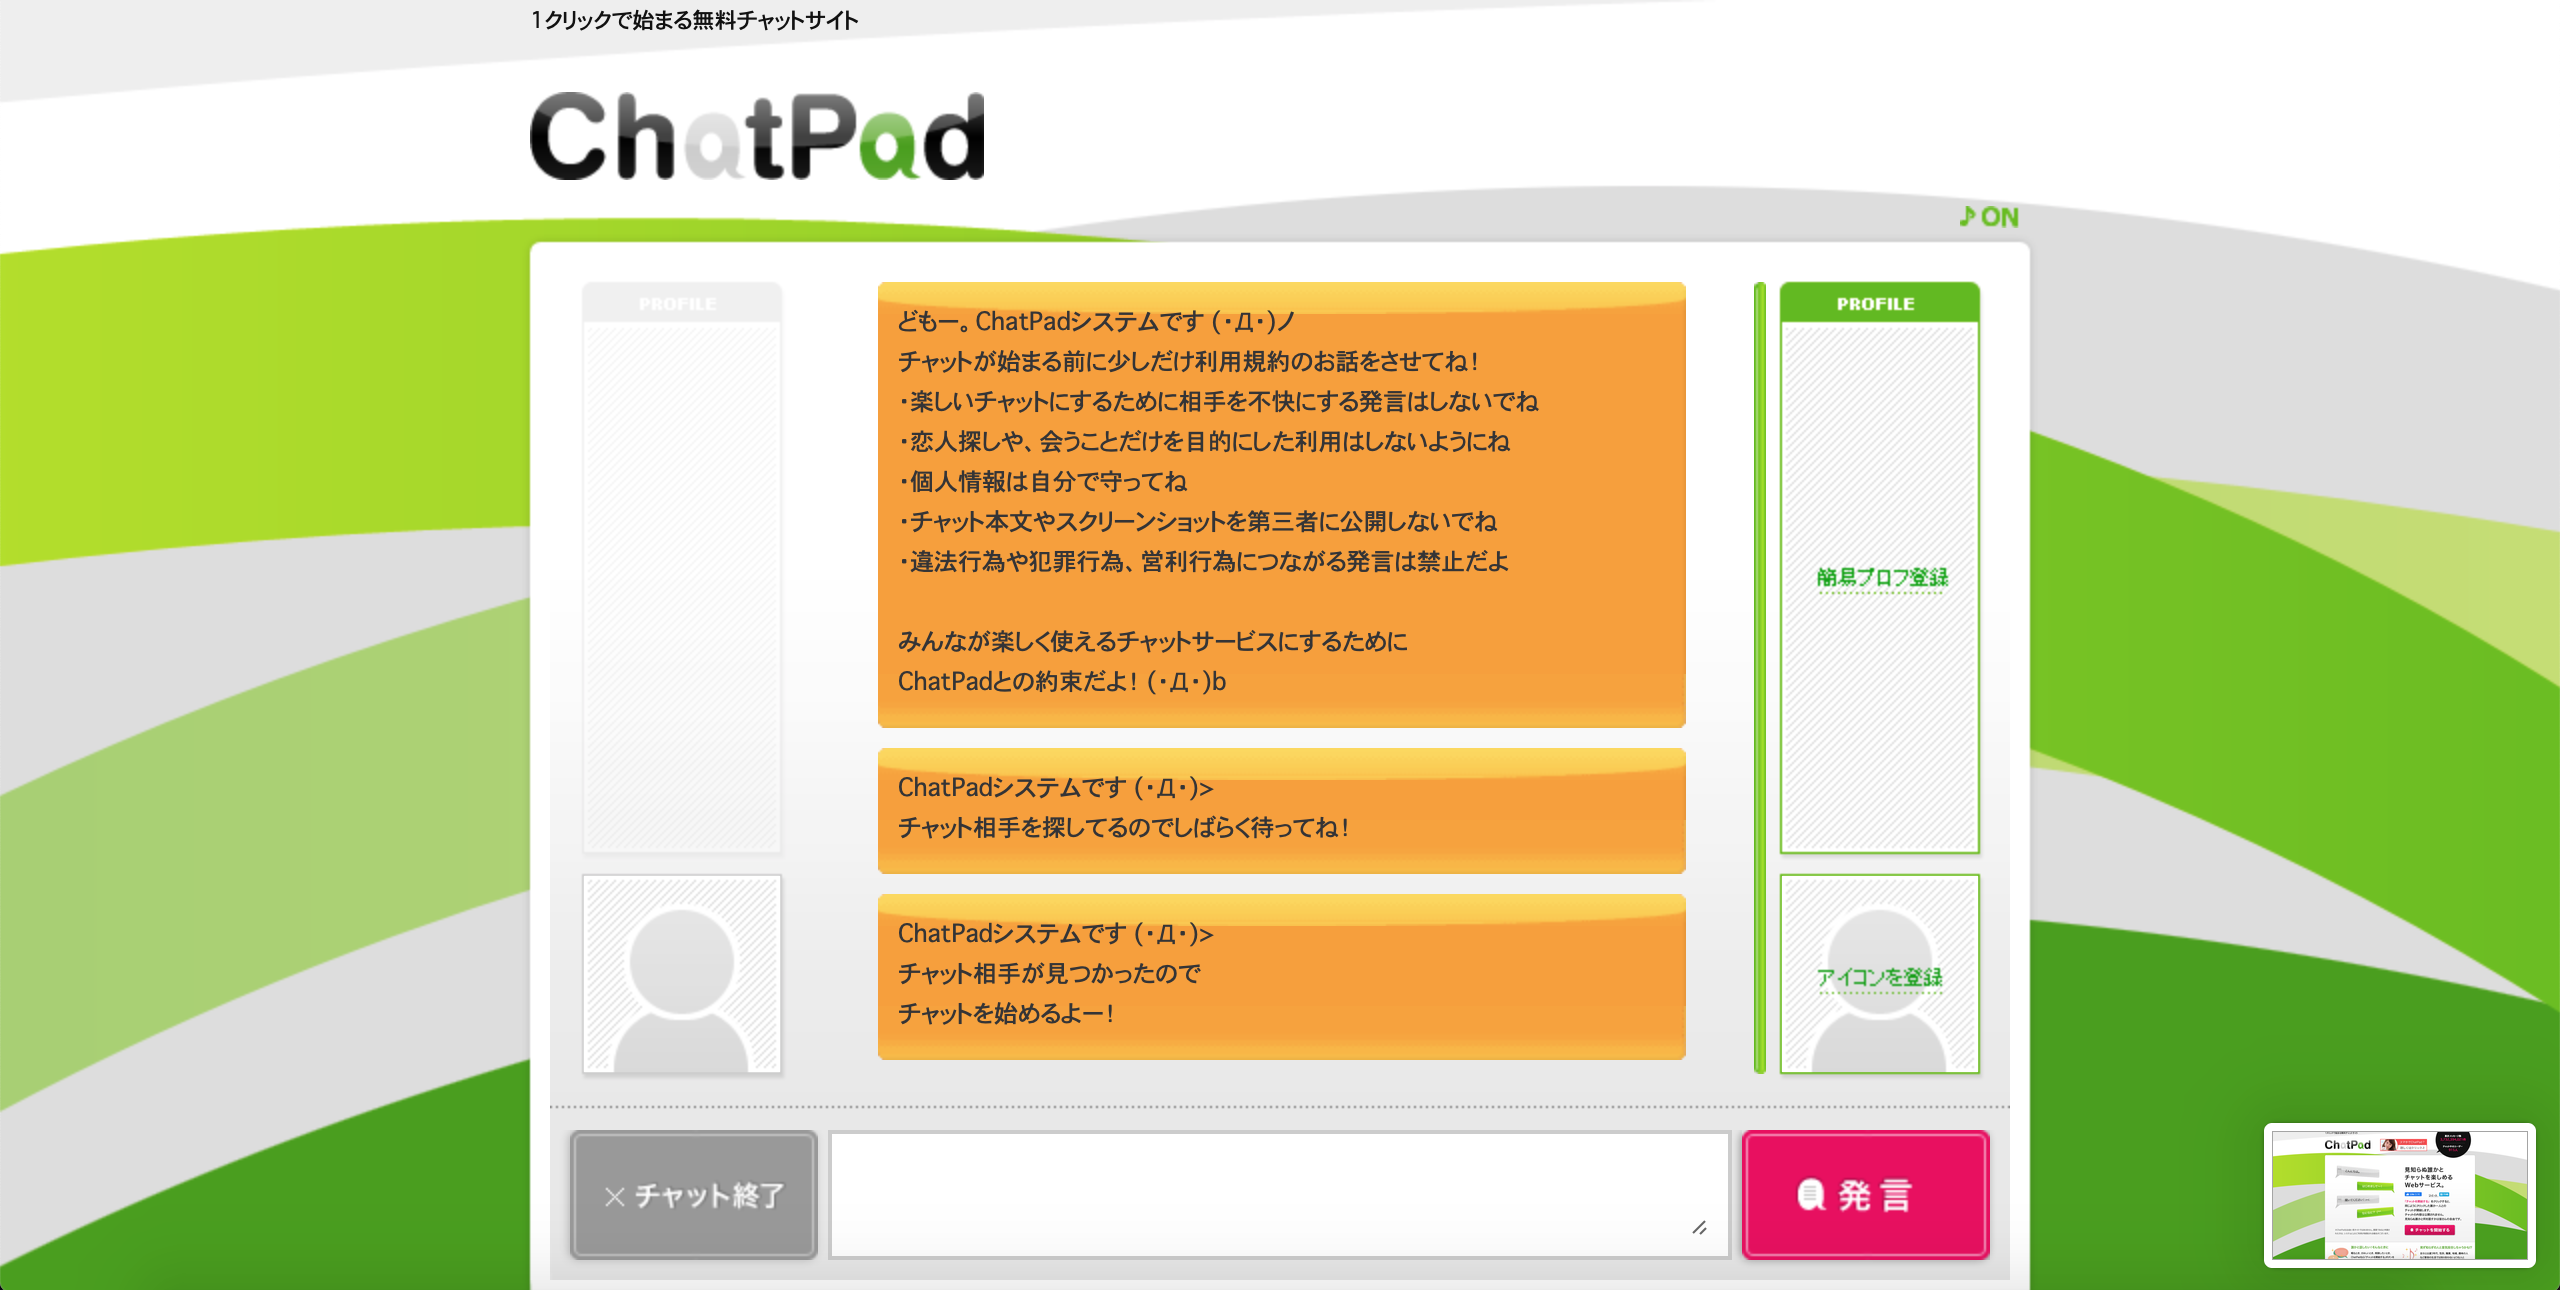Image resolution: width=2560 pixels, height=1290 pixels.
Task: Click the 'しばらく待ってね' waiting message
Action: [x=1281, y=810]
